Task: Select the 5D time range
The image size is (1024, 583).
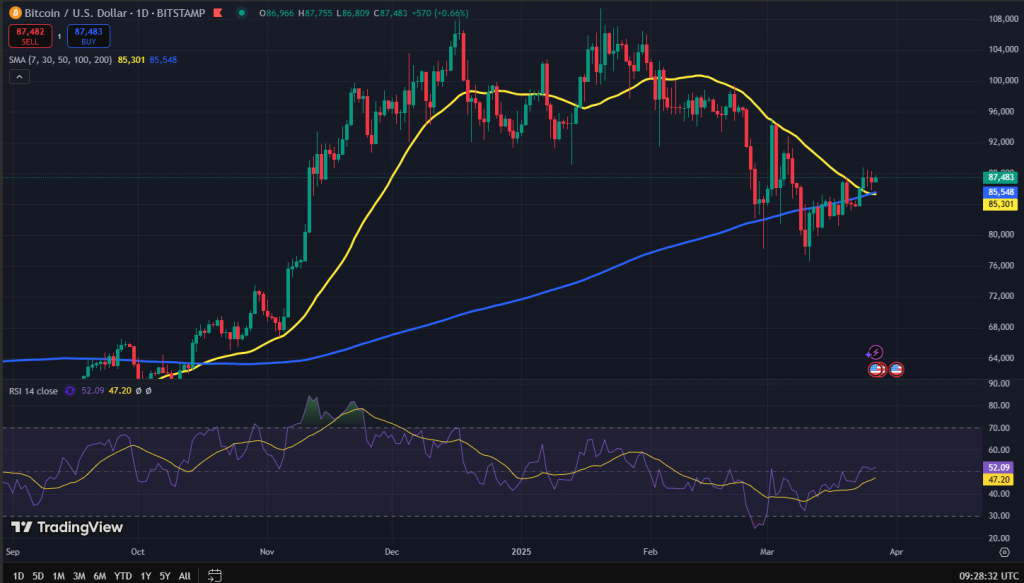Action: click(x=38, y=576)
